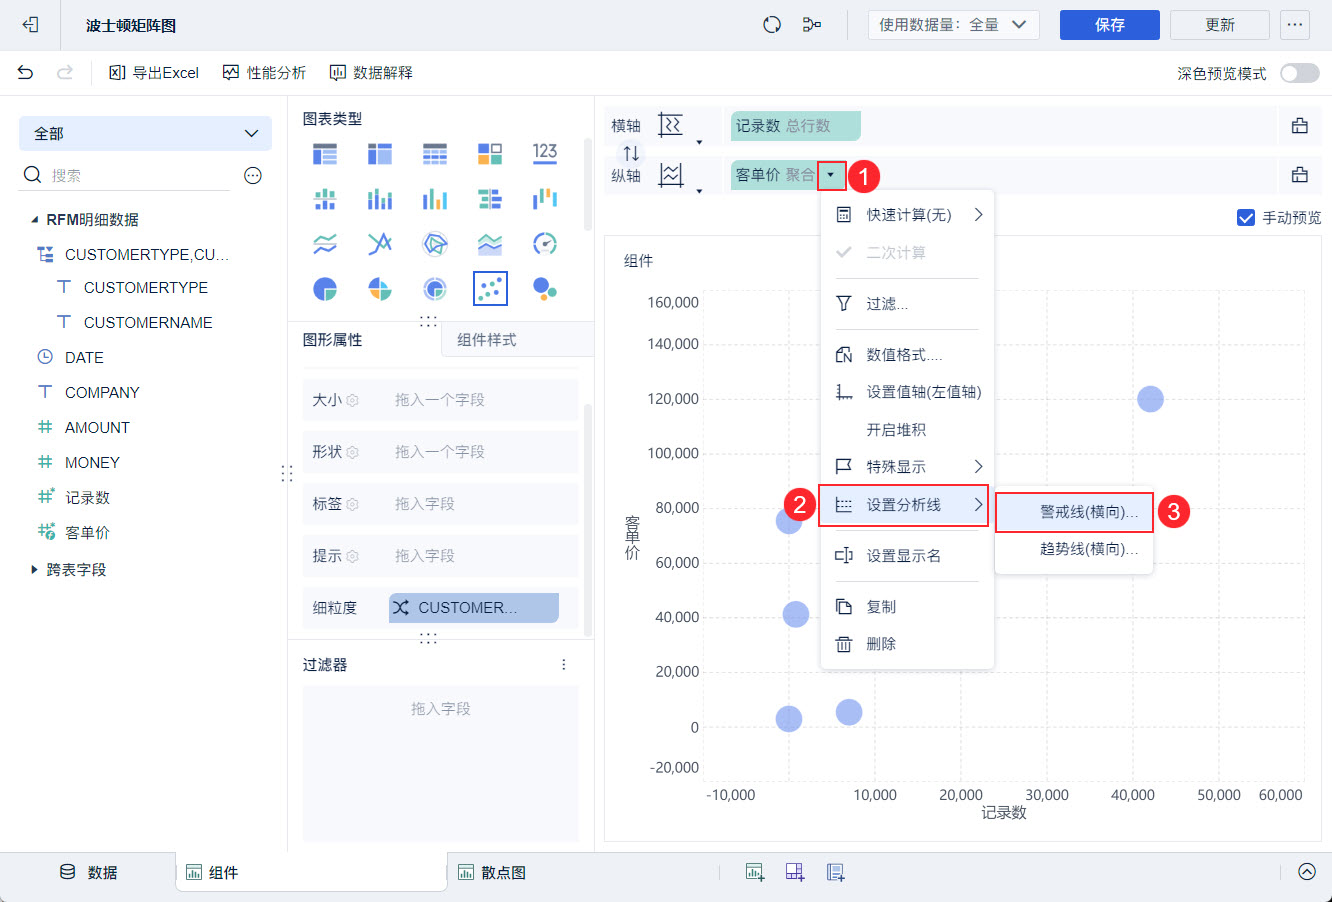1332x902 pixels.
Task: Click 导出Excel in the toolbar
Action: (x=154, y=73)
